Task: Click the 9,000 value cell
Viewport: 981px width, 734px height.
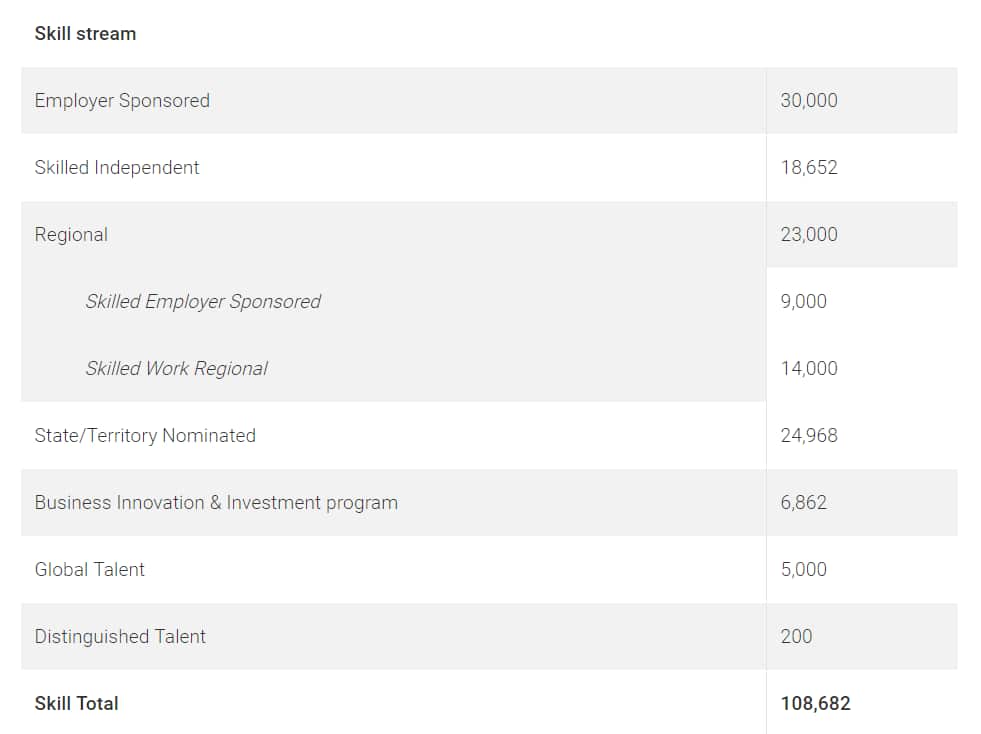Action: pos(804,302)
